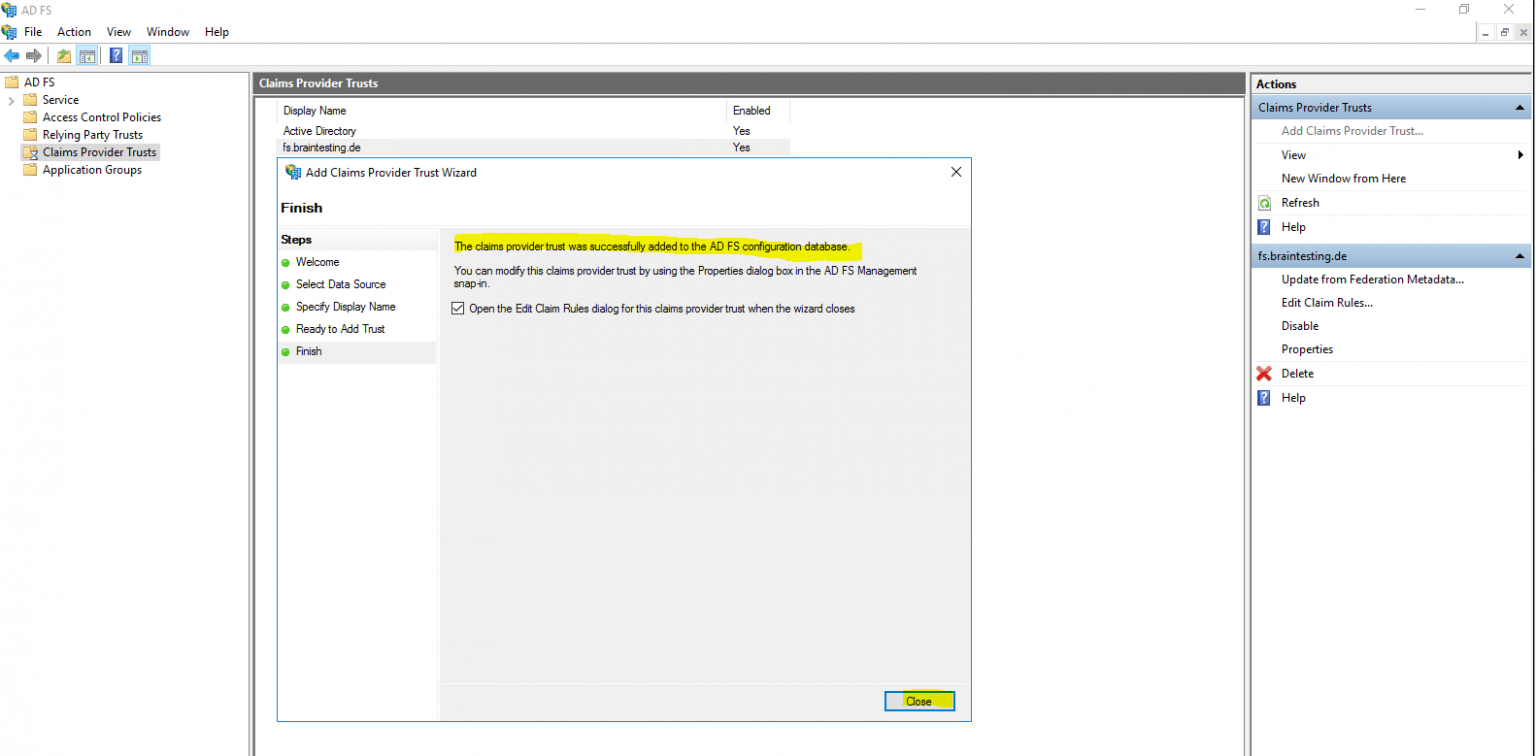Open toolbar Help via question mark icon

(x=115, y=55)
